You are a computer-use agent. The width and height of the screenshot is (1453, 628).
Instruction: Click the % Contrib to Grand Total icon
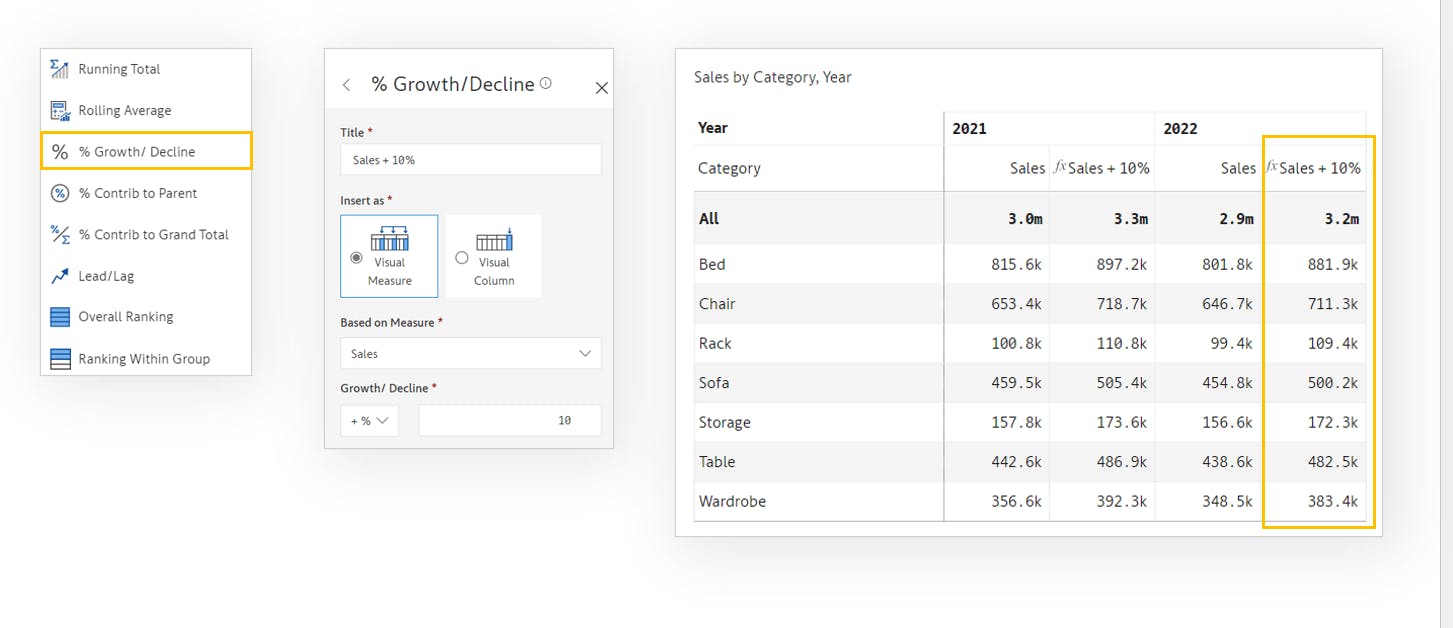click(x=60, y=235)
